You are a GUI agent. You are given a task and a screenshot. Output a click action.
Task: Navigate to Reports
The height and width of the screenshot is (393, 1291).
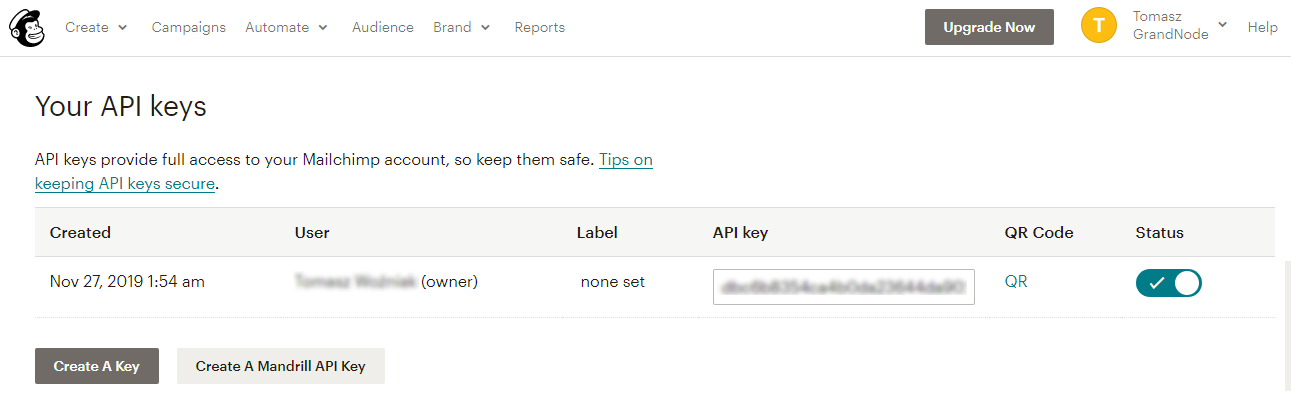coord(540,27)
